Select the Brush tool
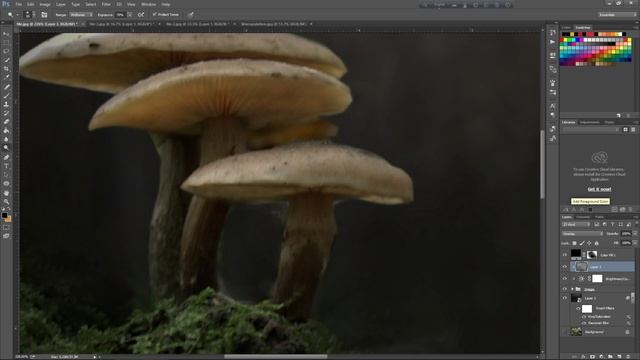 tap(6, 96)
